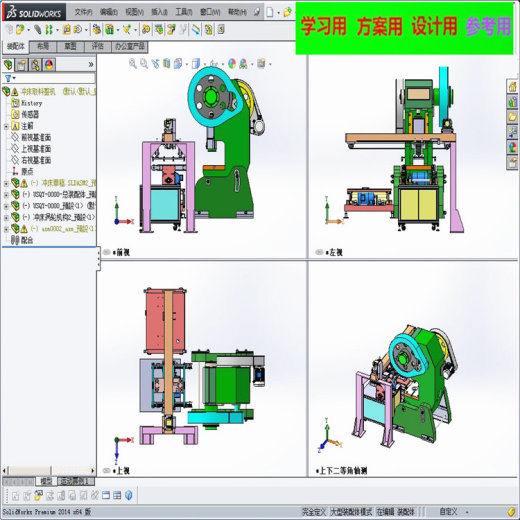This screenshot has height=520, width=520.
Task: Open the 工具 (Tools) menu
Action: 184,12
